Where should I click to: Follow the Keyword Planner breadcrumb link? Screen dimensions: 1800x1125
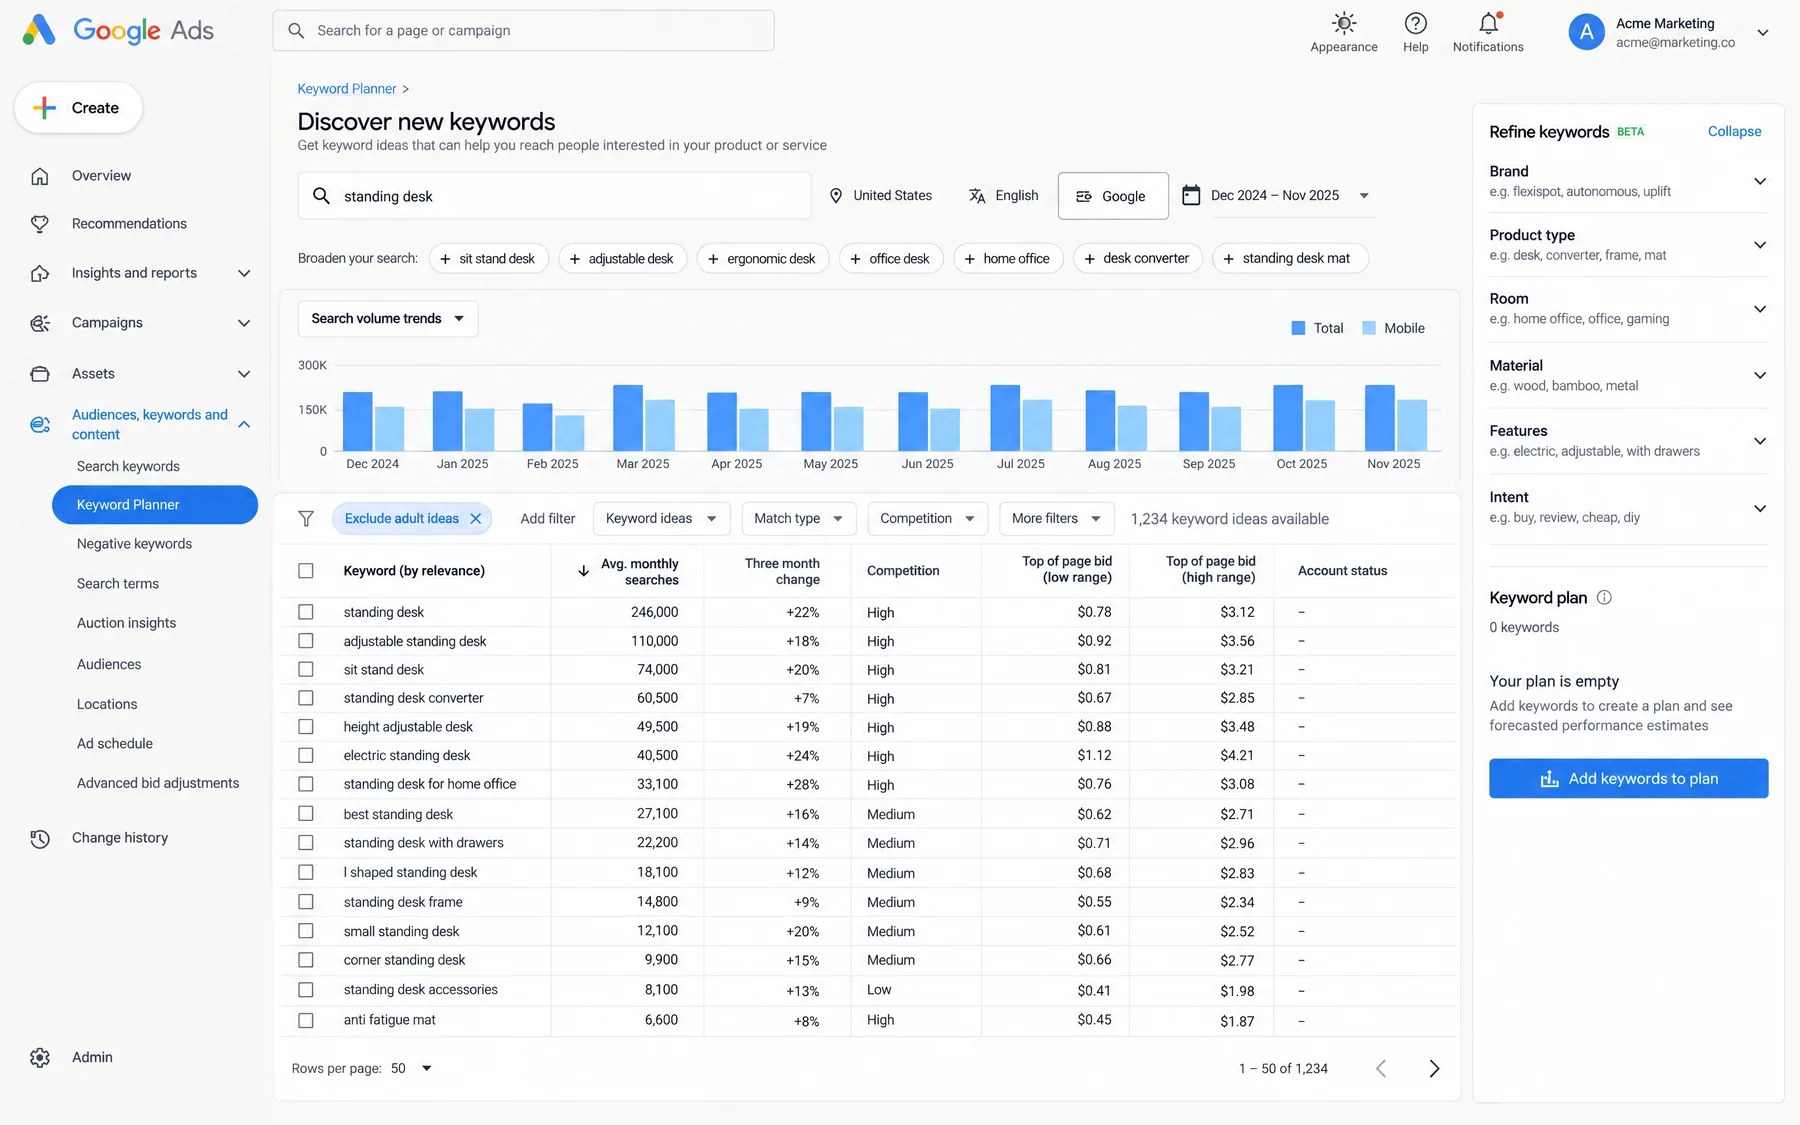347,89
